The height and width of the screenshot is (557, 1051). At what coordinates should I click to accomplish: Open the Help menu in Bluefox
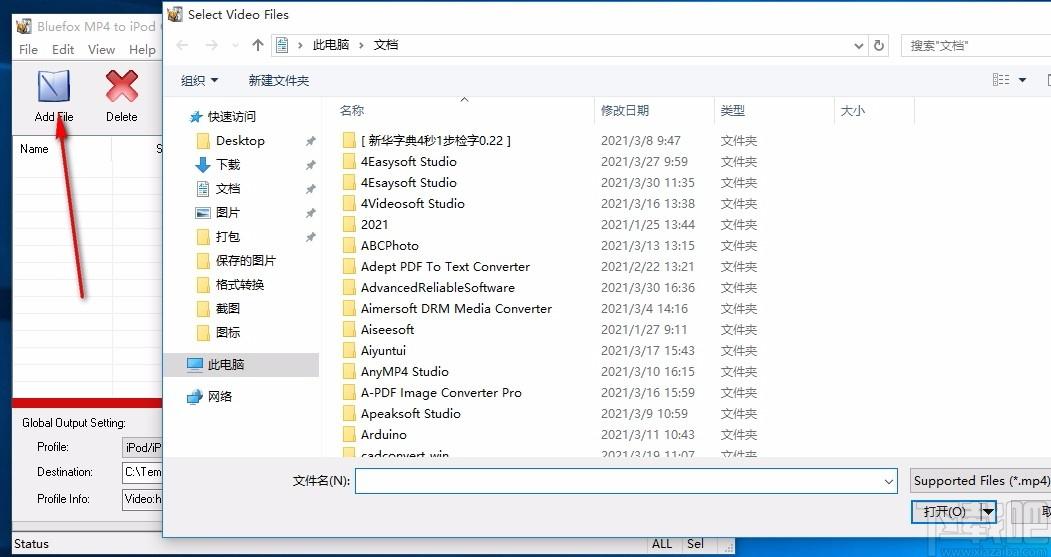click(x=142, y=50)
